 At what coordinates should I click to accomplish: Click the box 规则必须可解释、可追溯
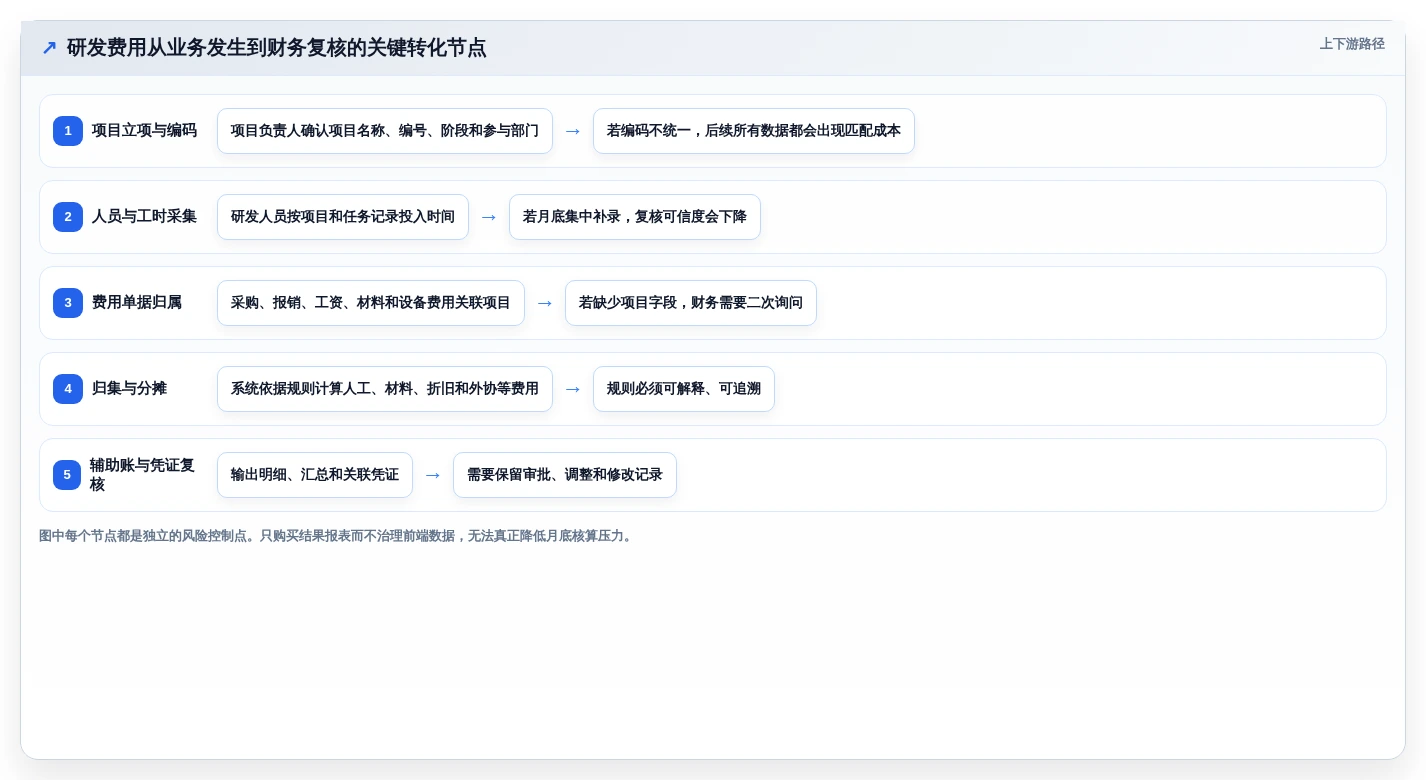(x=684, y=389)
